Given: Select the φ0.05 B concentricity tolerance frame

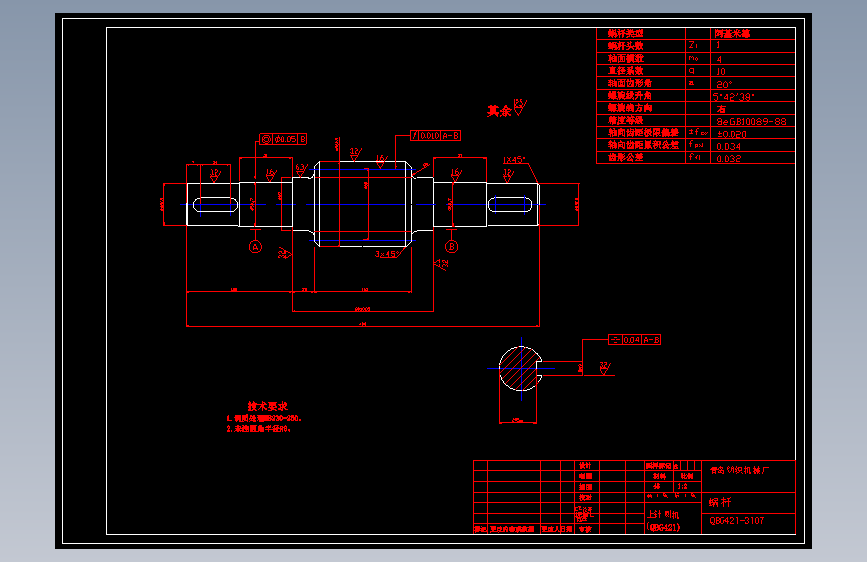Looking at the screenshot, I should (x=283, y=139).
